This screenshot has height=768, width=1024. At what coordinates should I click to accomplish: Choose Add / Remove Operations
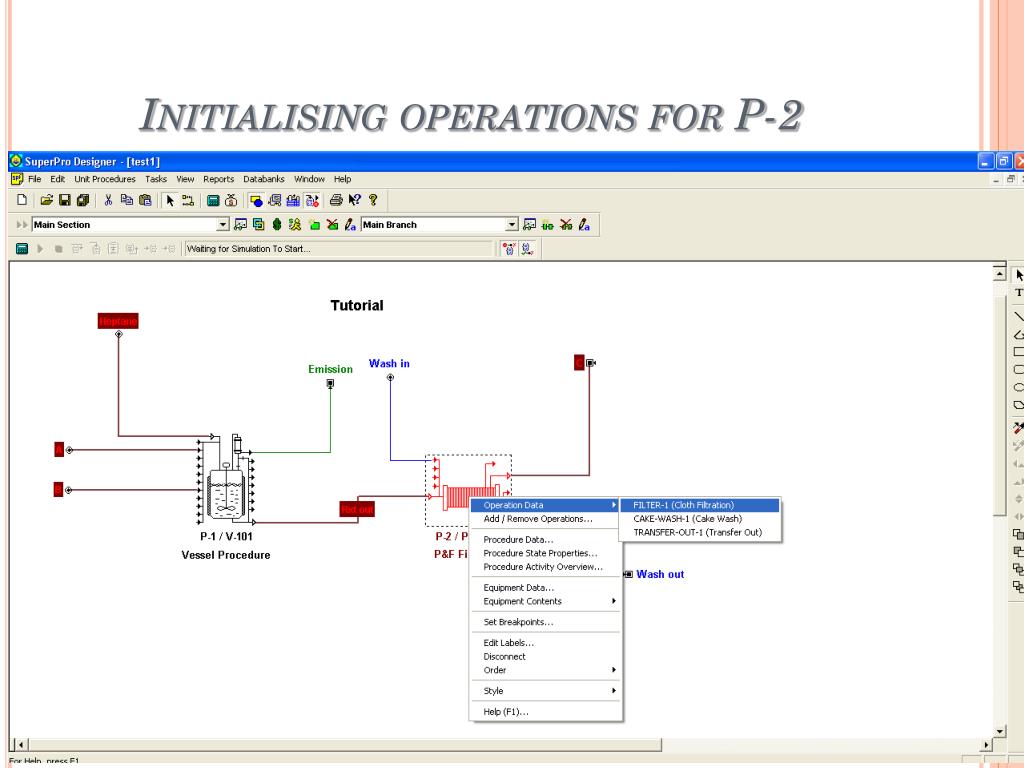545,519
